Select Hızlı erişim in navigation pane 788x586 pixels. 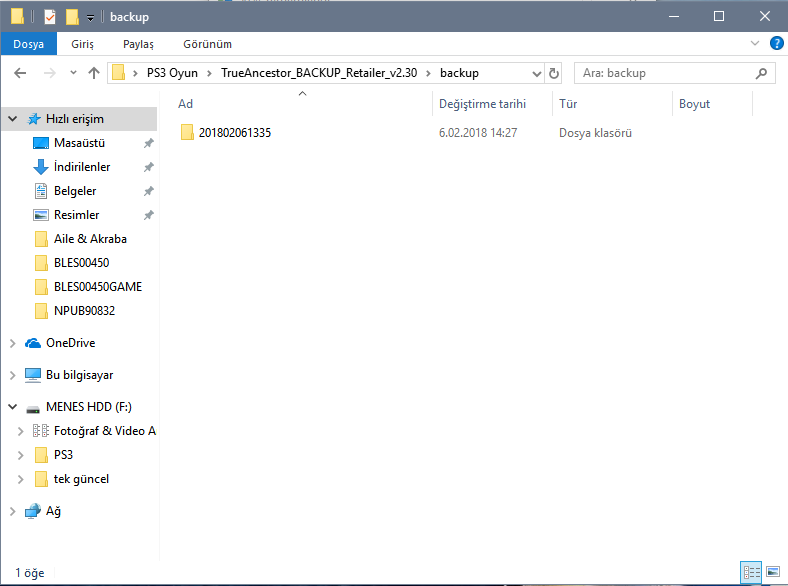point(75,119)
